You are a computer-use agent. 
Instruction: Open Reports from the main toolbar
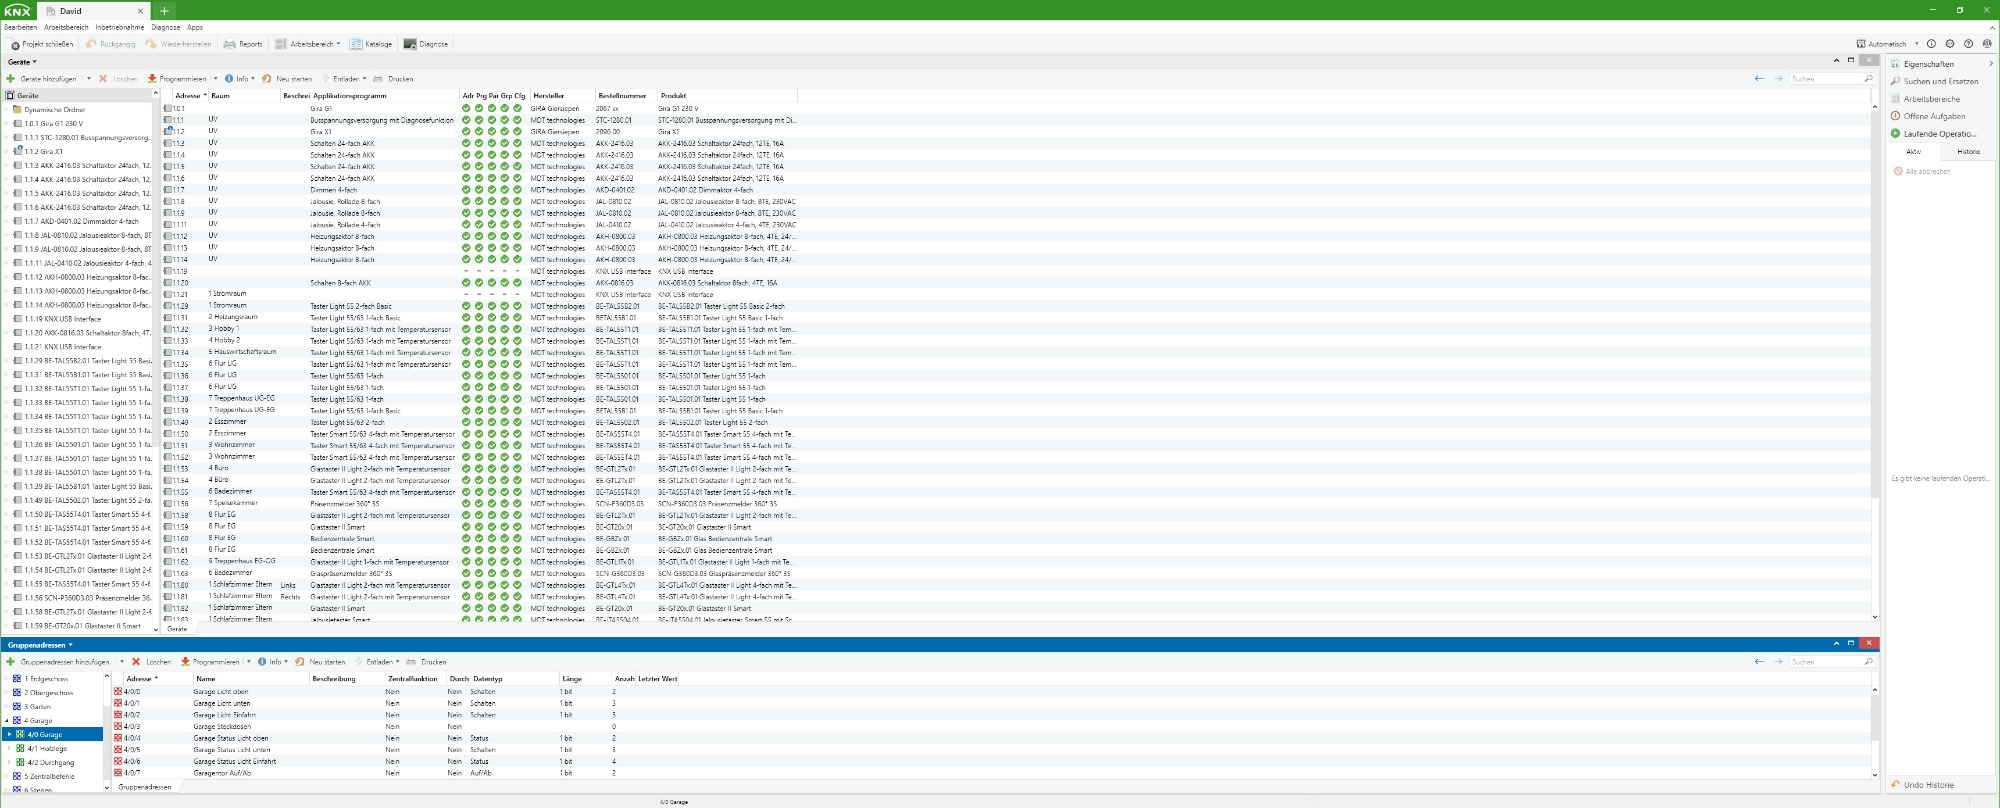pos(243,44)
